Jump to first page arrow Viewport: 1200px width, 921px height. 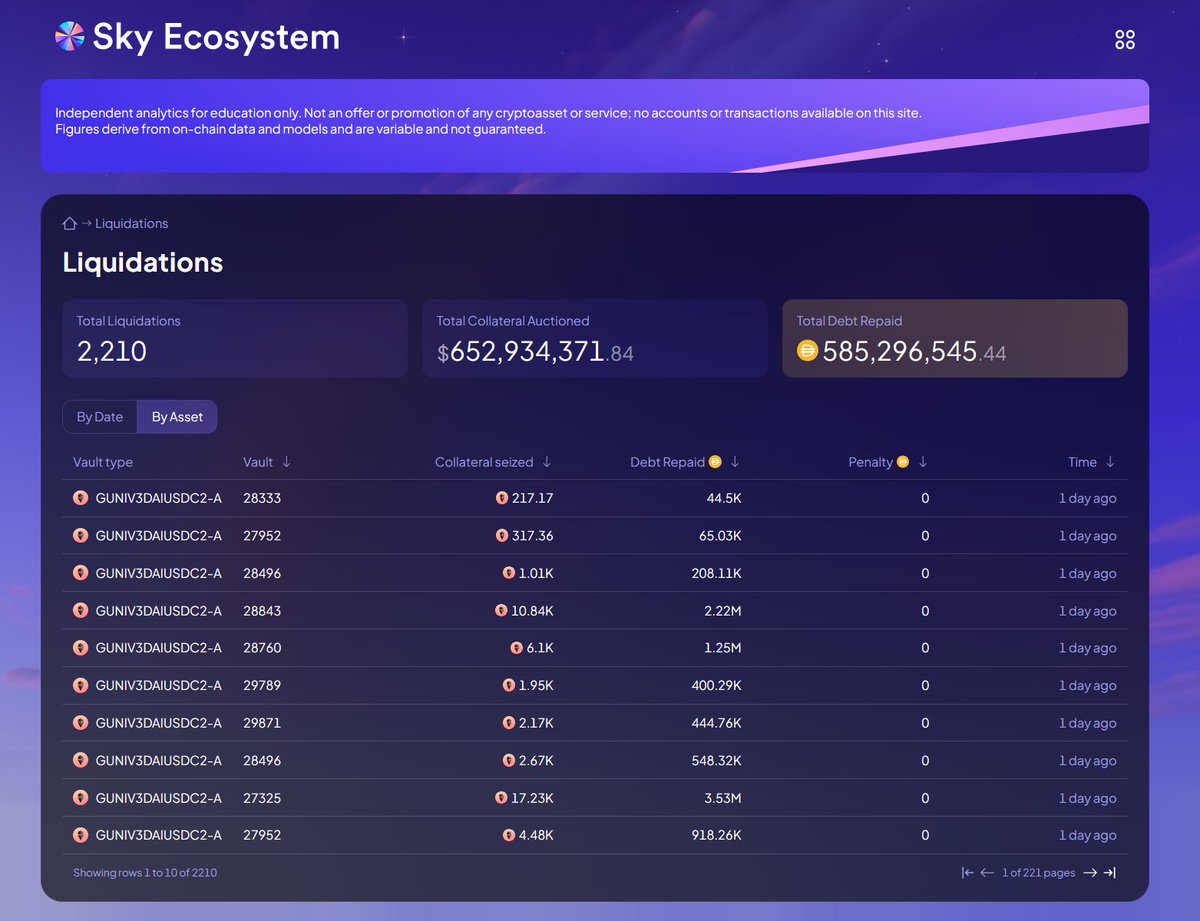pyautogui.click(x=967, y=873)
